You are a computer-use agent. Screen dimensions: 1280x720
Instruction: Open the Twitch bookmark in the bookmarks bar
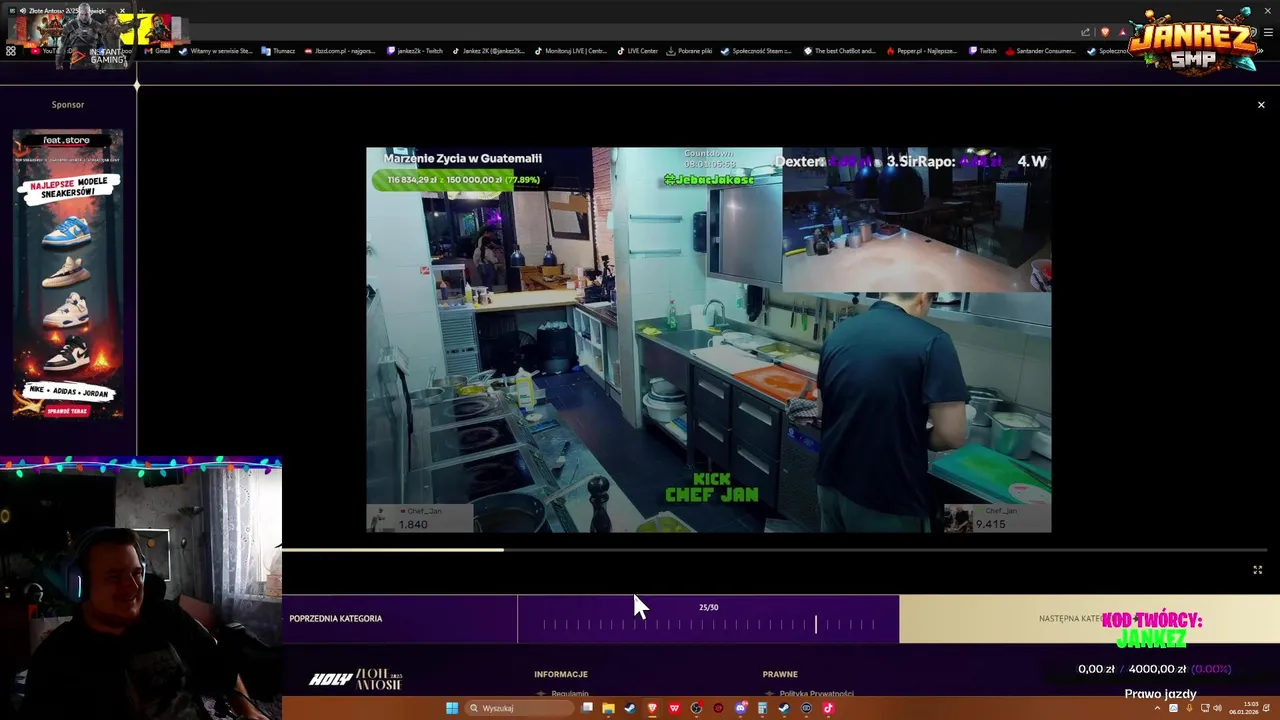983,51
